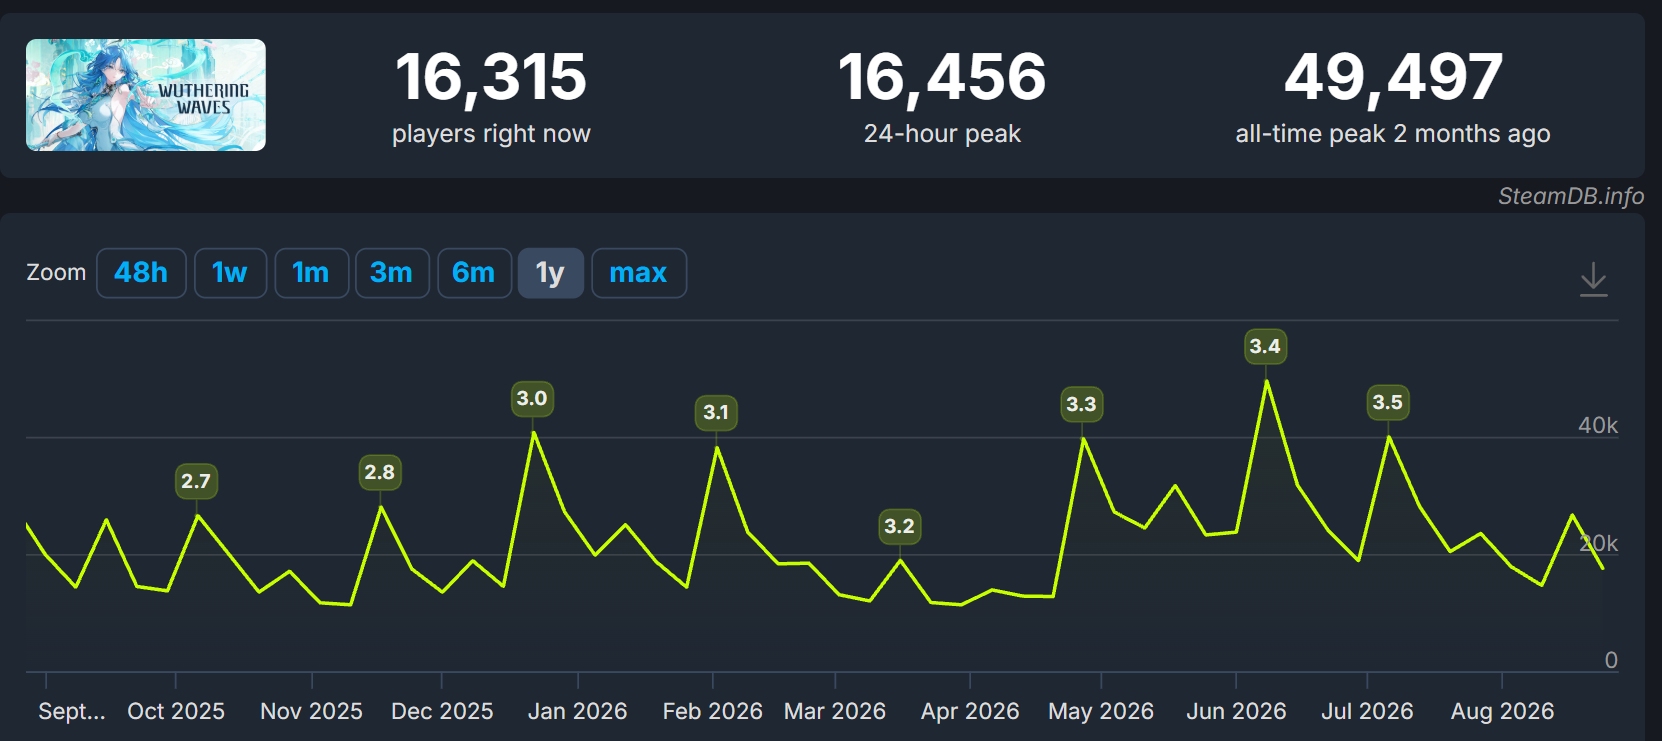This screenshot has width=1662, height=741.
Task: Click the 16,456 24-hour peak figure
Action: 942,77
